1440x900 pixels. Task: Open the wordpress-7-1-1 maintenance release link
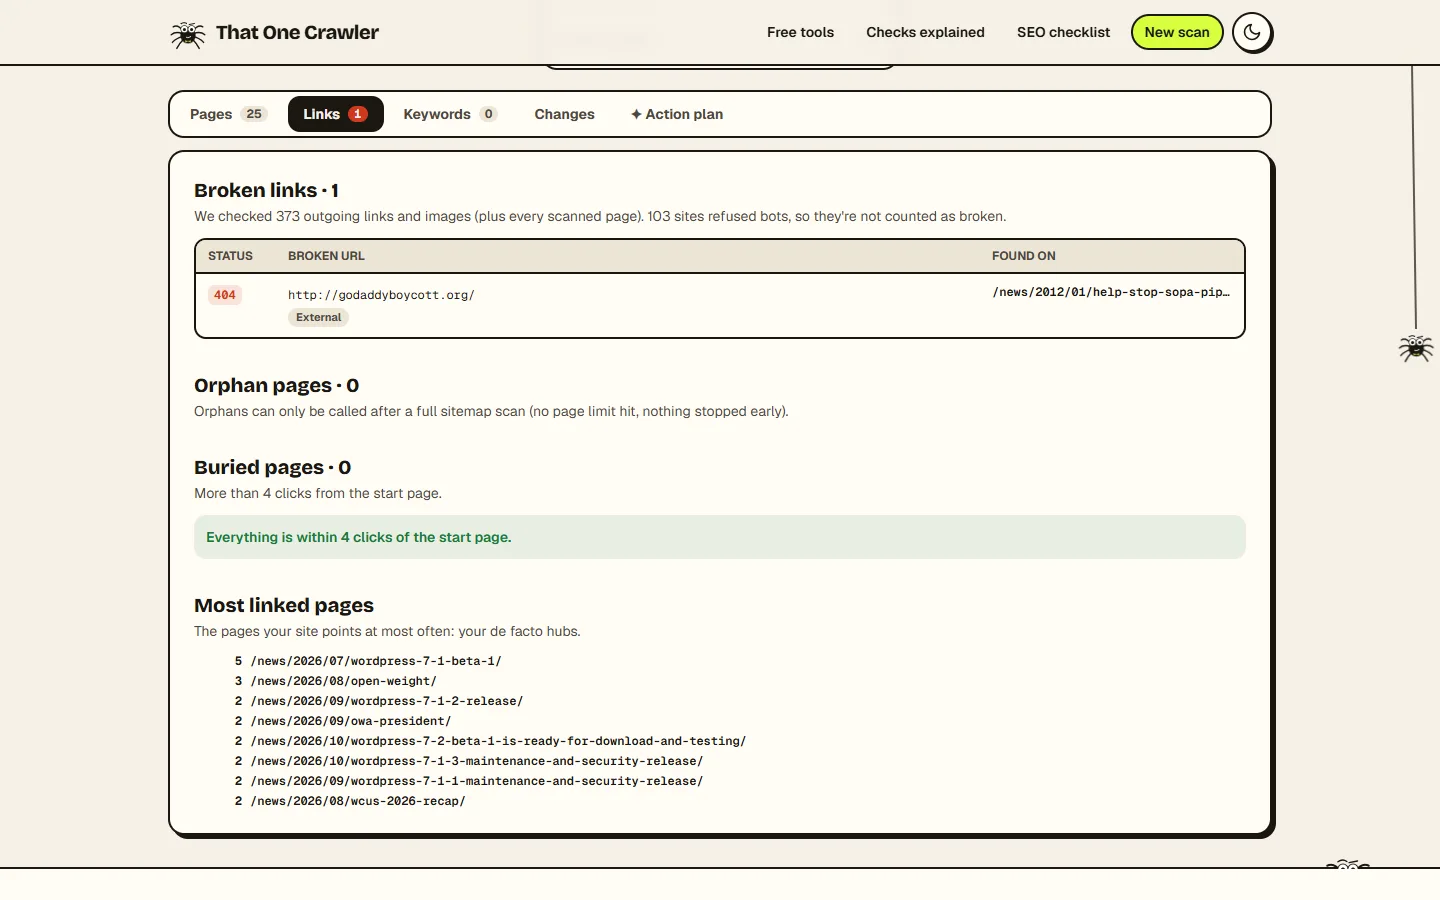tap(477, 781)
